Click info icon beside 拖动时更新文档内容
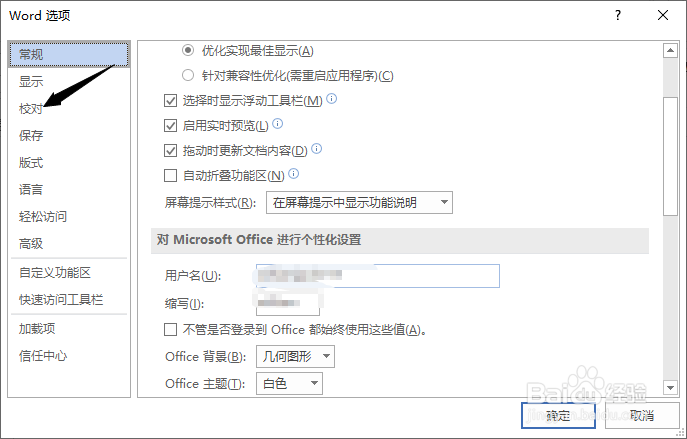The width and height of the screenshot is (687, 439). pos(317,149)
